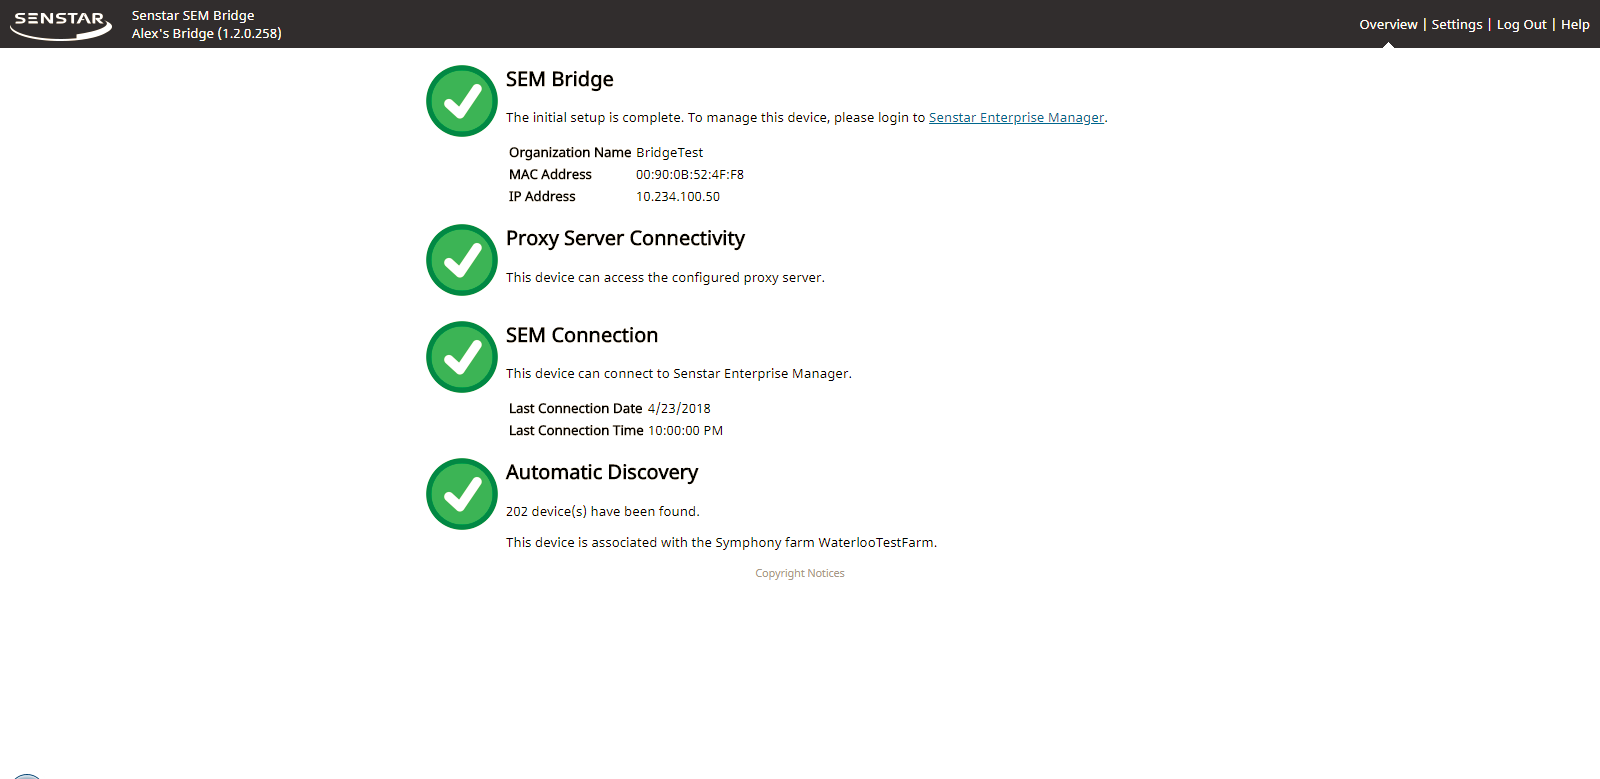Click the Proxy Server Connectivity checkmark icon

462,260
